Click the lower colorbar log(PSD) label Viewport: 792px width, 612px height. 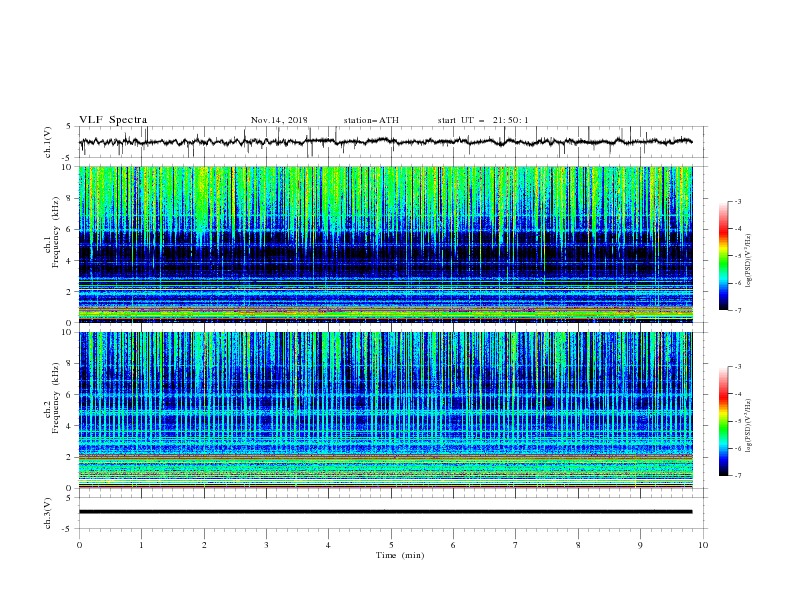click(x=749, y=425)
